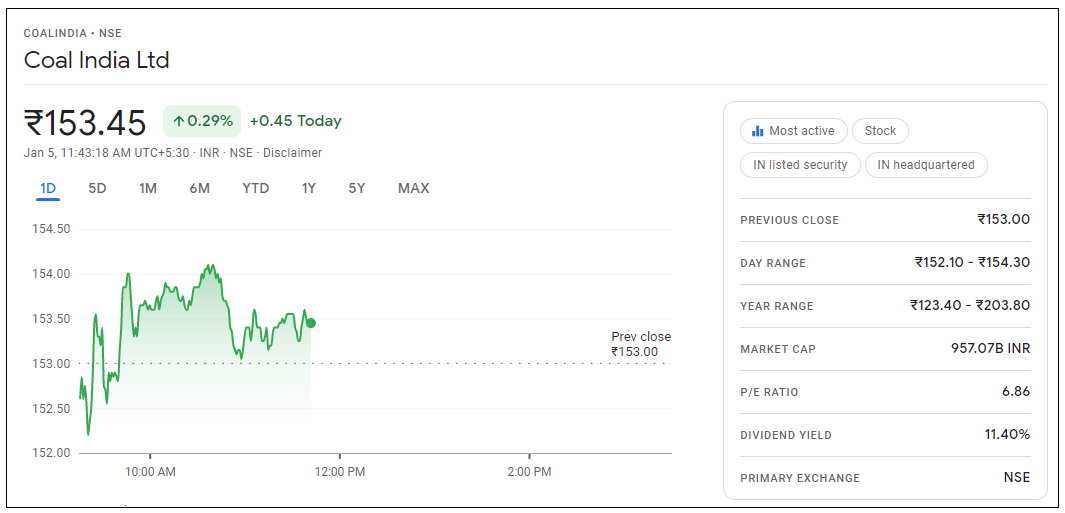
Task: Click the Coal India Ltd title
Action: tap(96, 60)
